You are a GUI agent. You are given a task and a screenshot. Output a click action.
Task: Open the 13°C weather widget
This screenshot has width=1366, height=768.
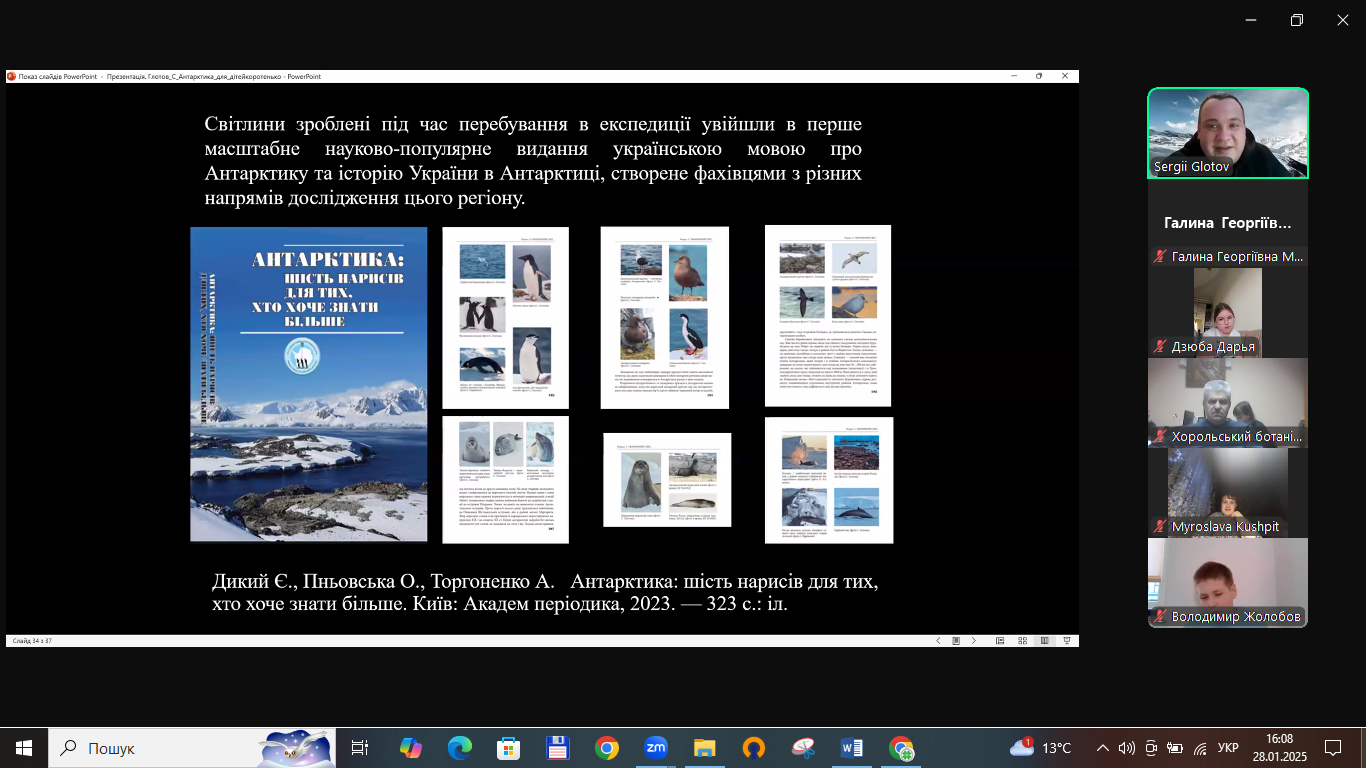[1041, 748]
